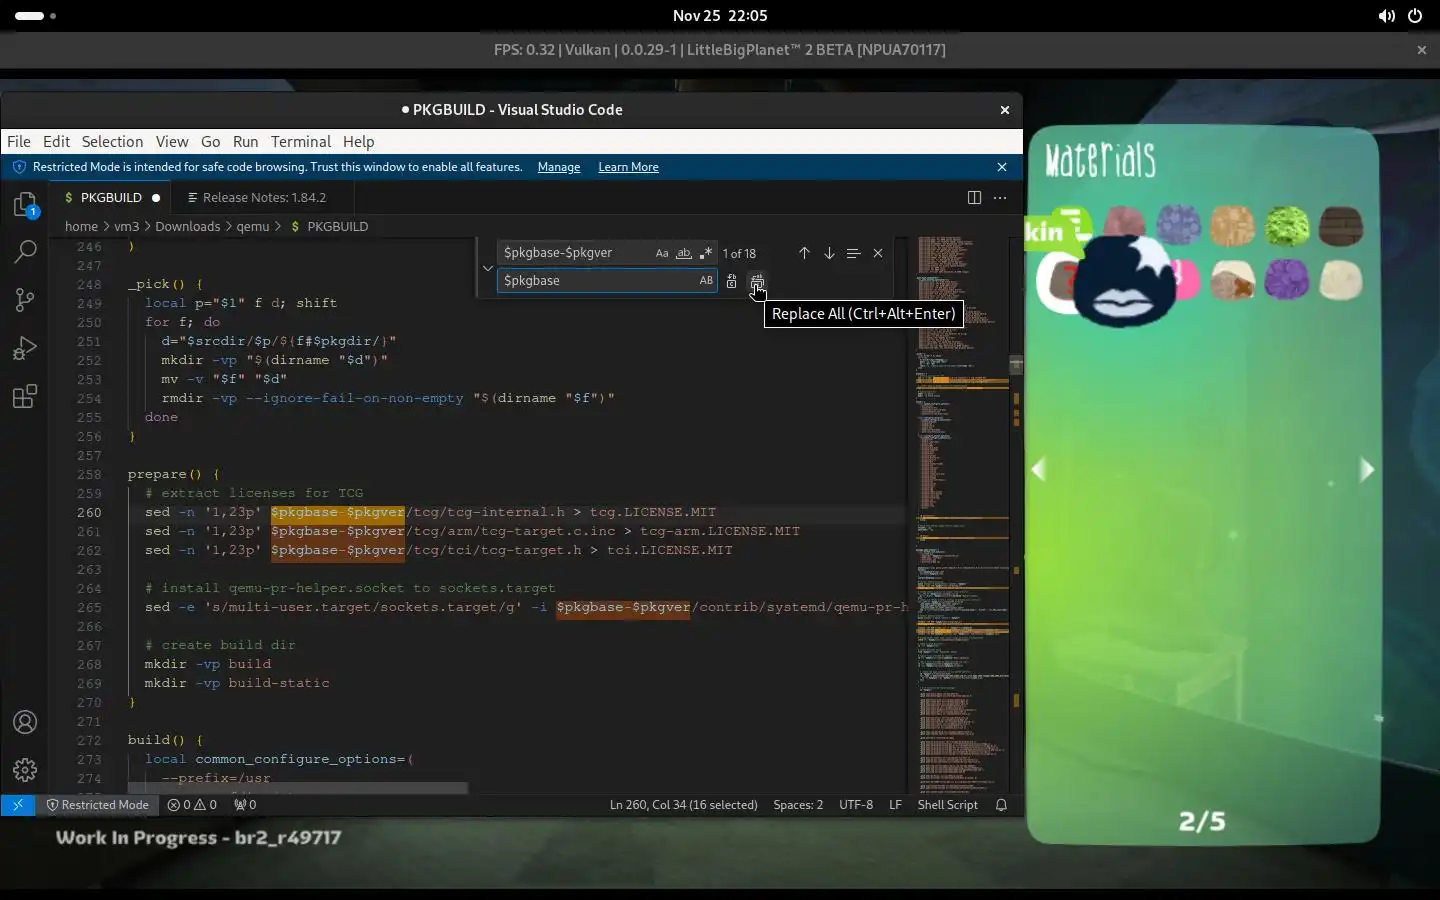Toggle Match Case in find

coord(662,253)
